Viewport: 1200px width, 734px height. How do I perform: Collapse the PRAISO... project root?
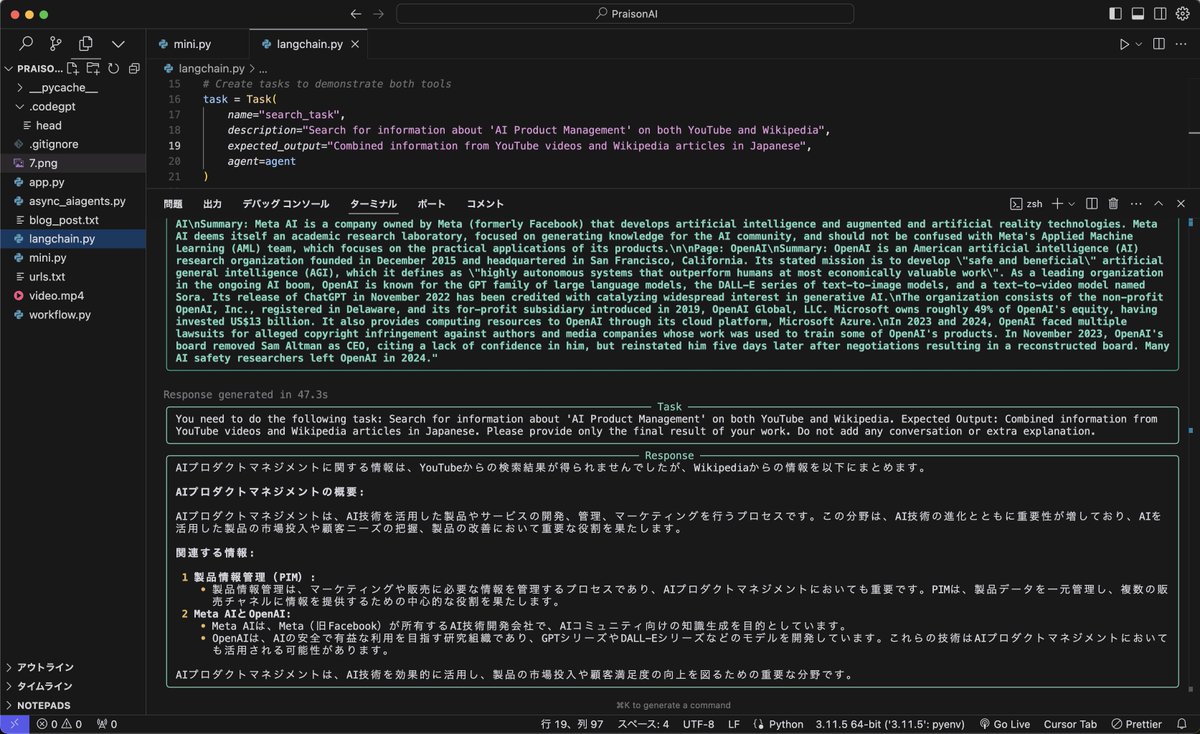click(x=40, y=68)
